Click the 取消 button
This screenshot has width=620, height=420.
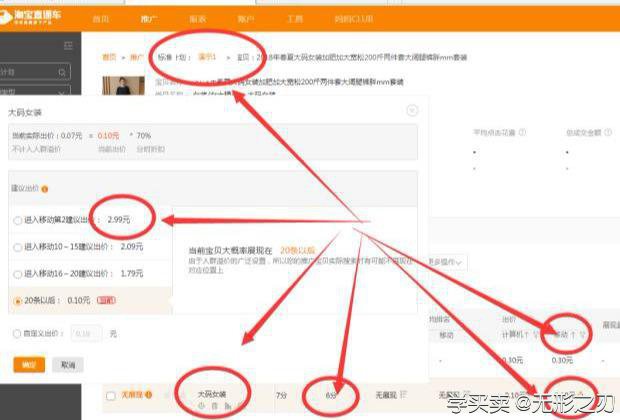click(x=68, y=365)
